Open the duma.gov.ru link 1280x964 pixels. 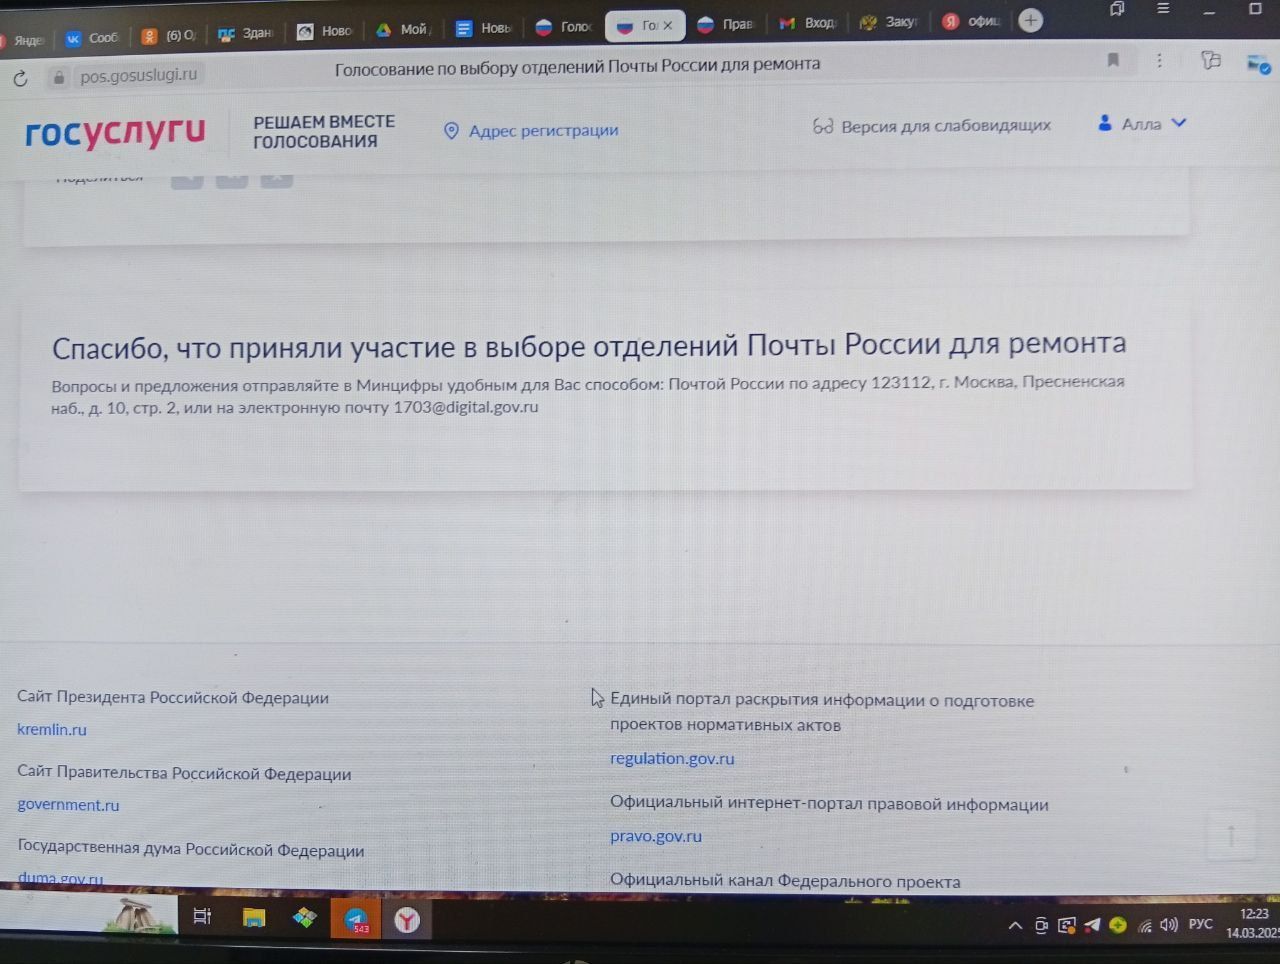click(x=60, y=879)
